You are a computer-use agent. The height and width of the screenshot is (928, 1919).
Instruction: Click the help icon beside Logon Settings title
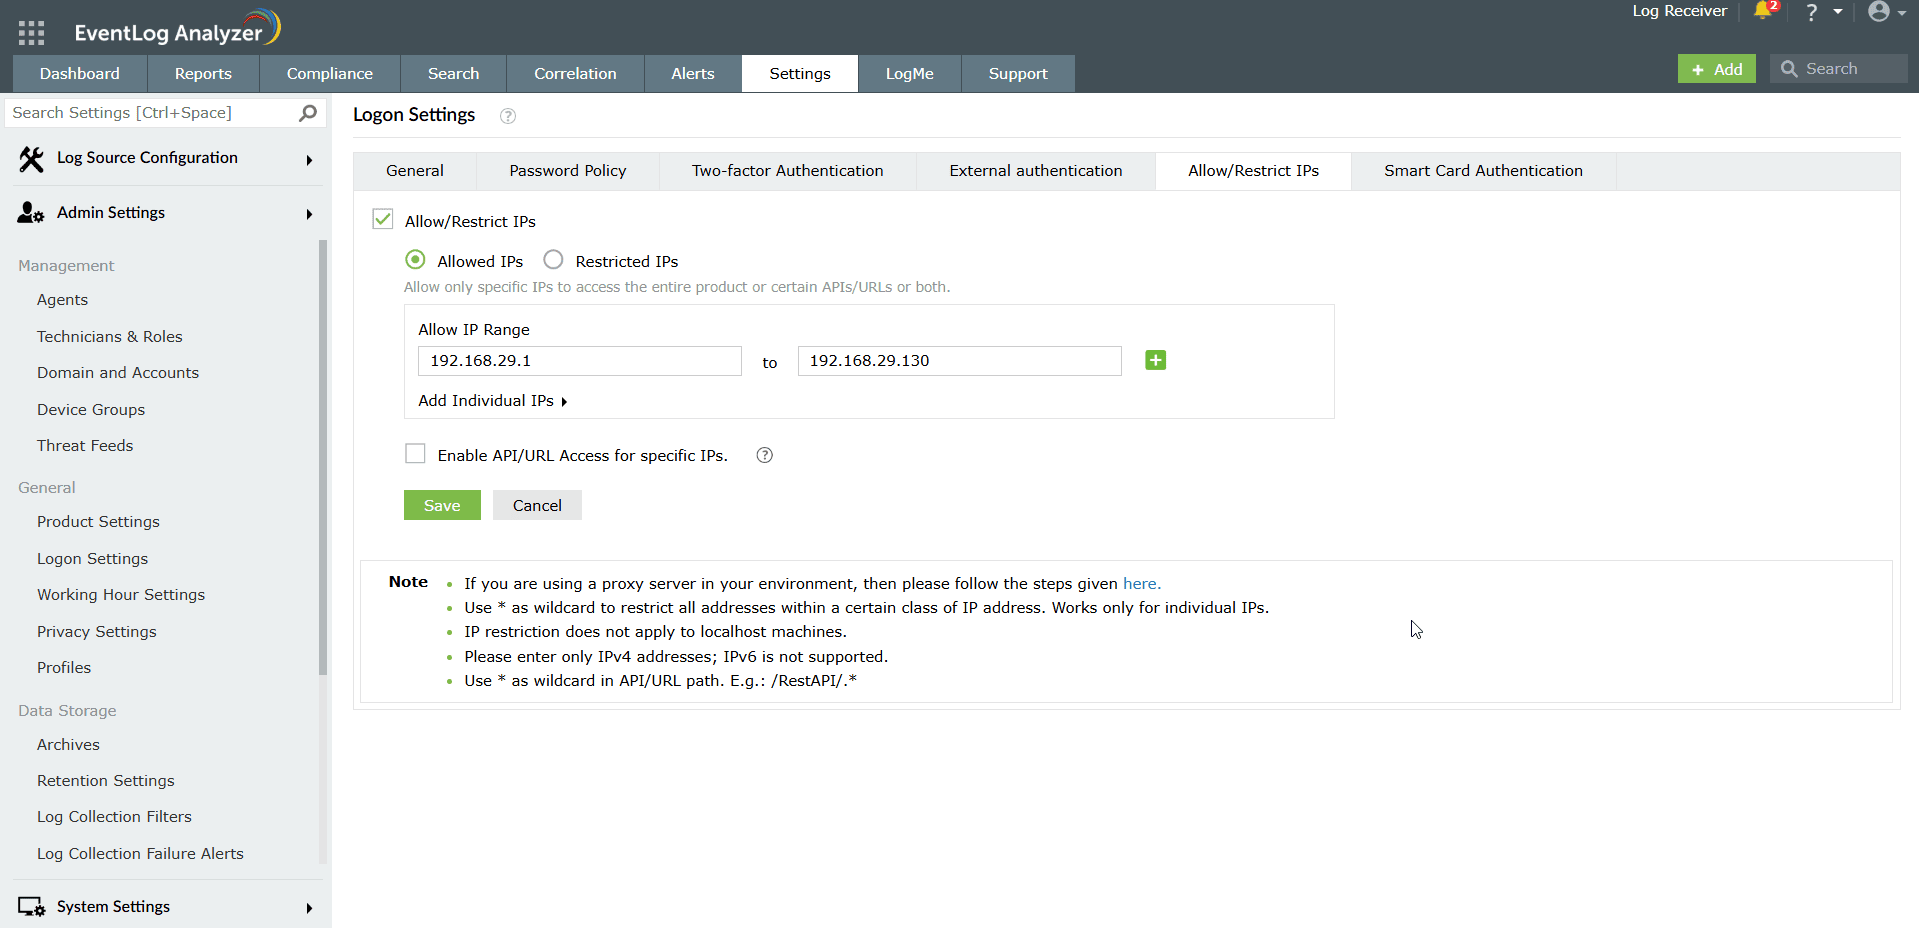click(x=508, y=116)
